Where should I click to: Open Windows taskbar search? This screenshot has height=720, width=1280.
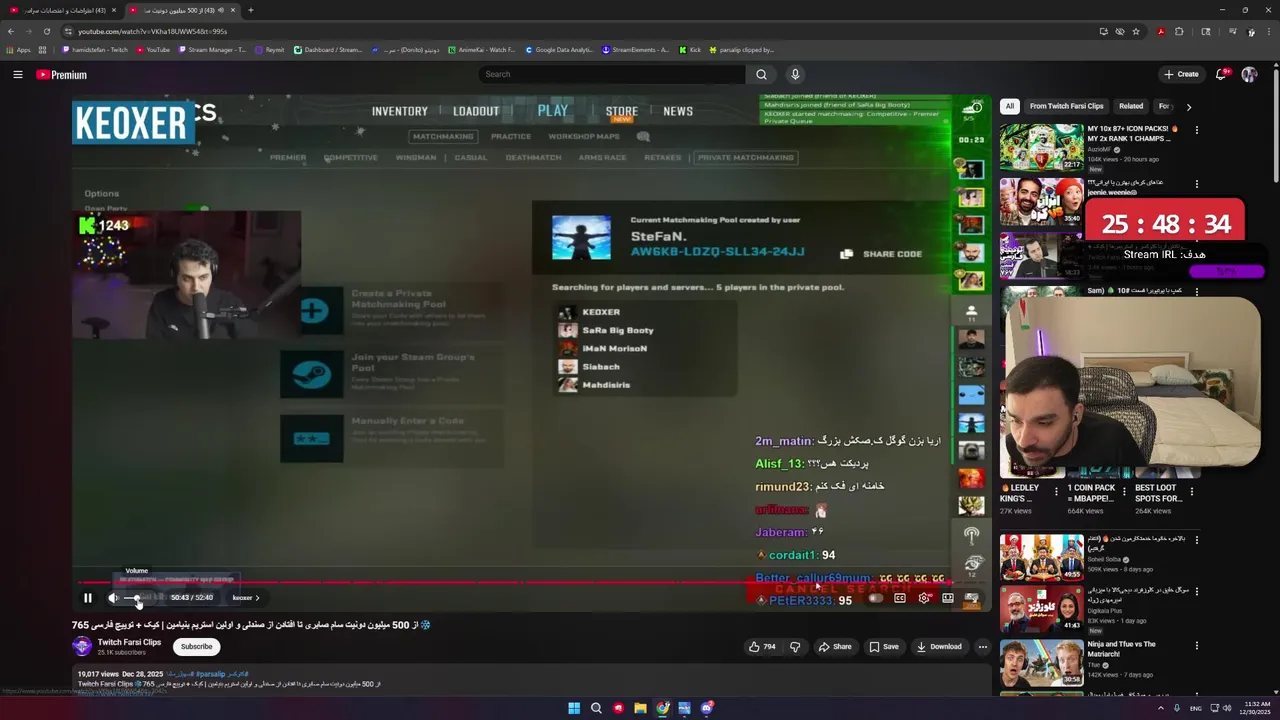tap(596, 708)
